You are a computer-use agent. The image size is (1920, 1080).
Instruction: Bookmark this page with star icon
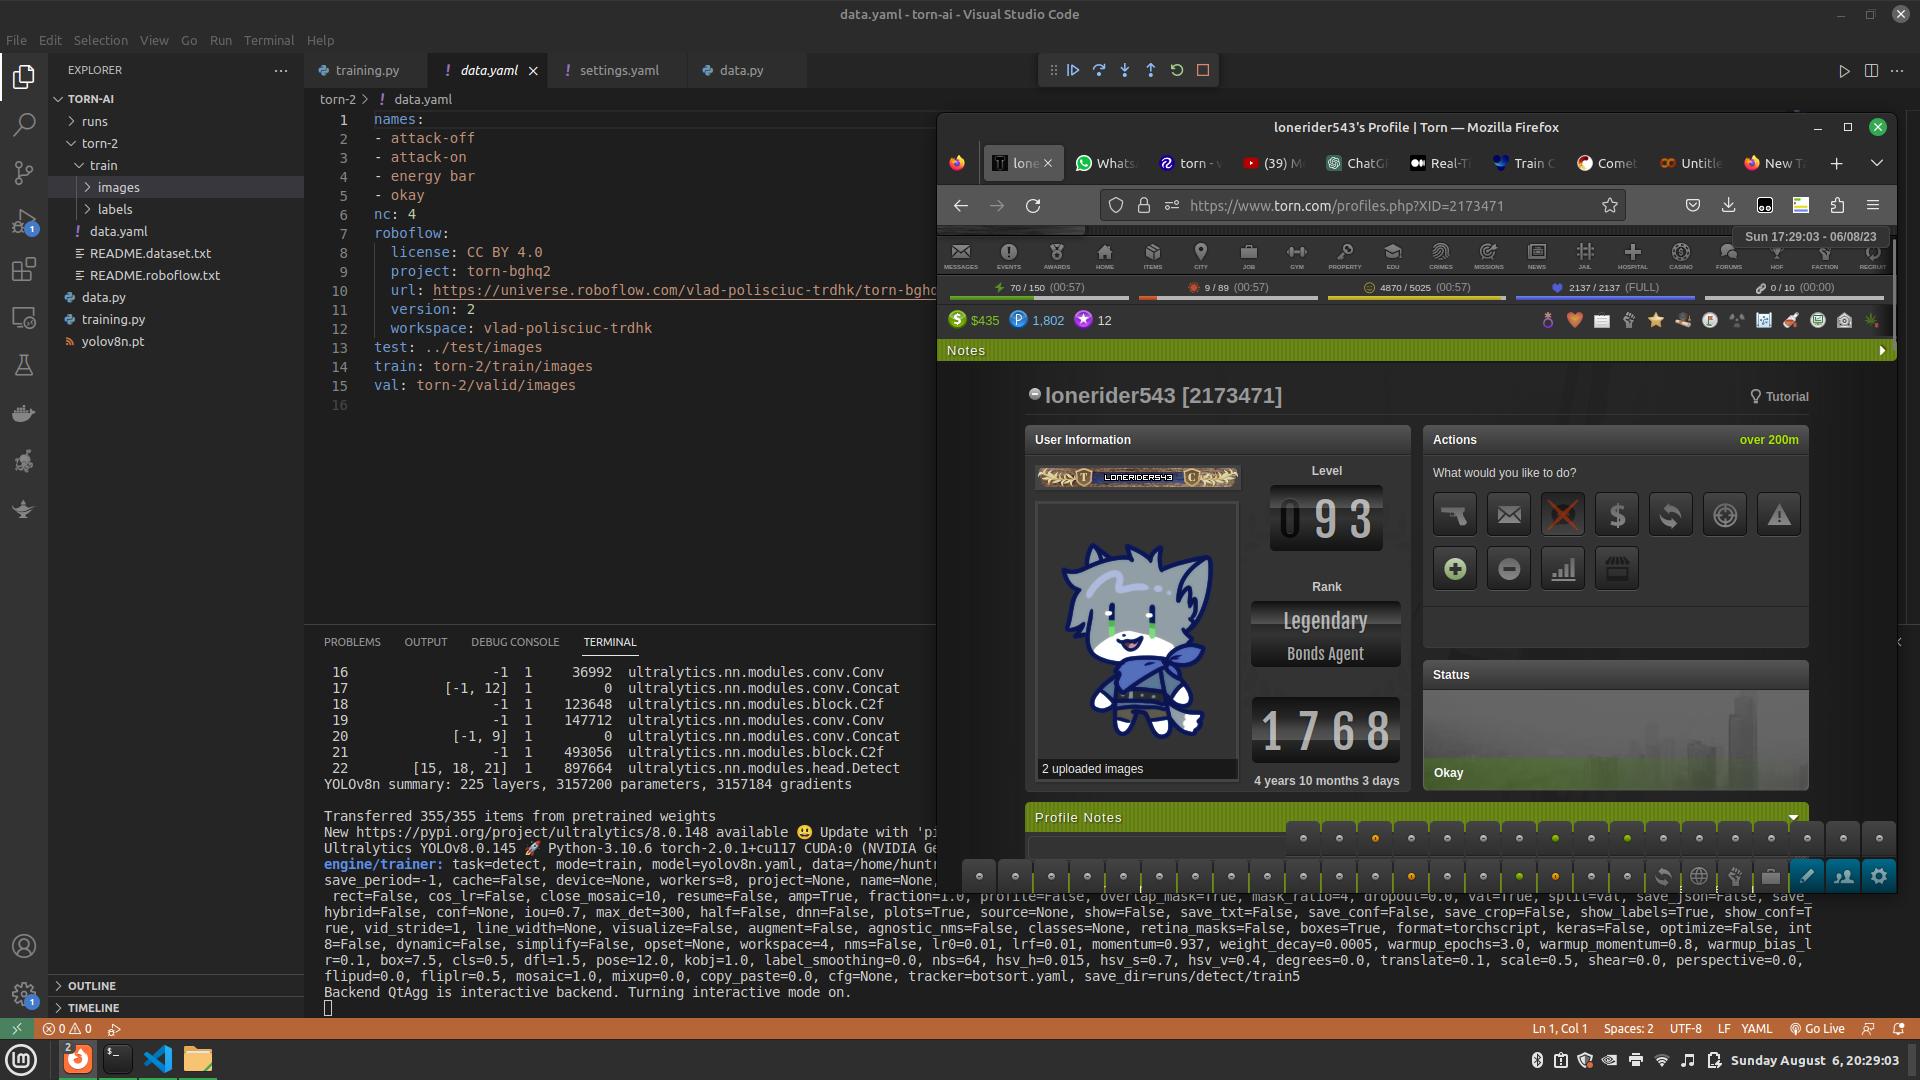tap(1610, 205)
